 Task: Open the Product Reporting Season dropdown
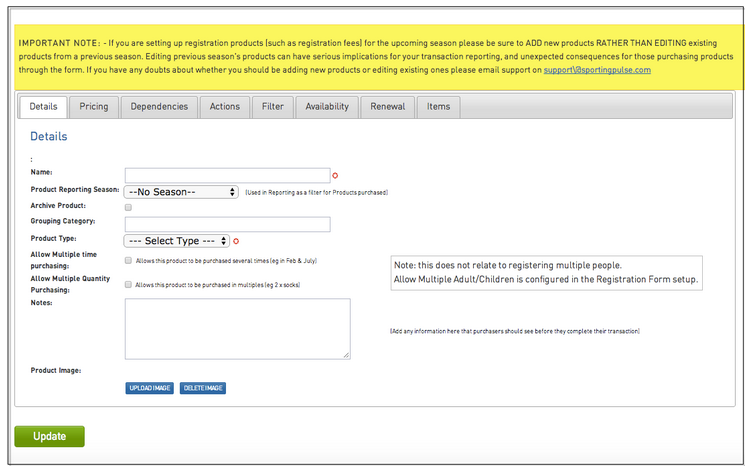point(181,192)
